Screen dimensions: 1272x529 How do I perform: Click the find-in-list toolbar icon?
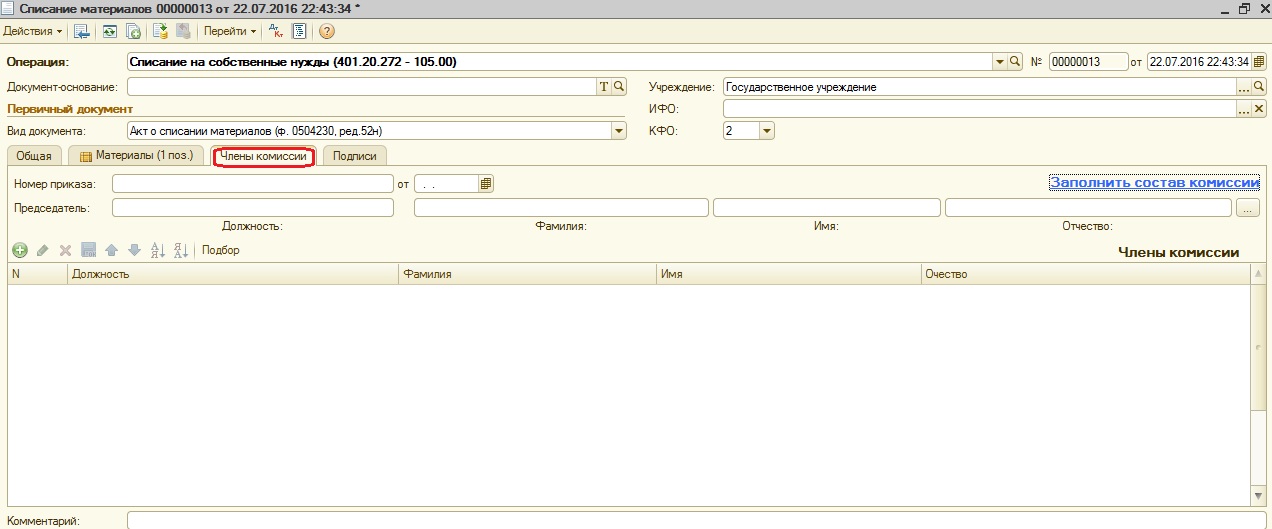pos(82,31)
